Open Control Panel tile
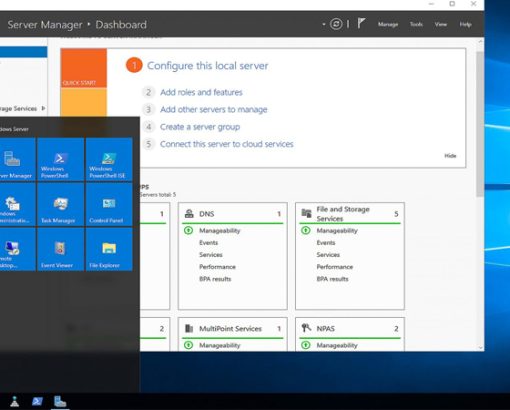 point(109,205)
